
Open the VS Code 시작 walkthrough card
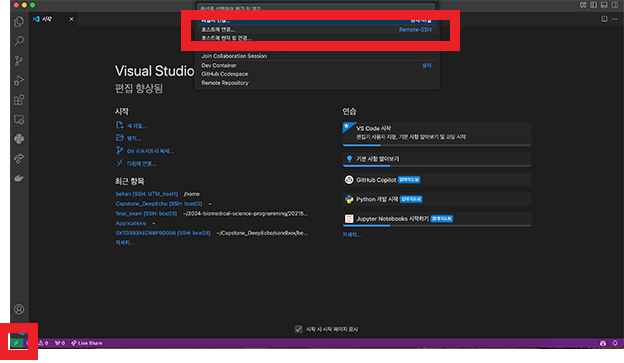[437, 133]
